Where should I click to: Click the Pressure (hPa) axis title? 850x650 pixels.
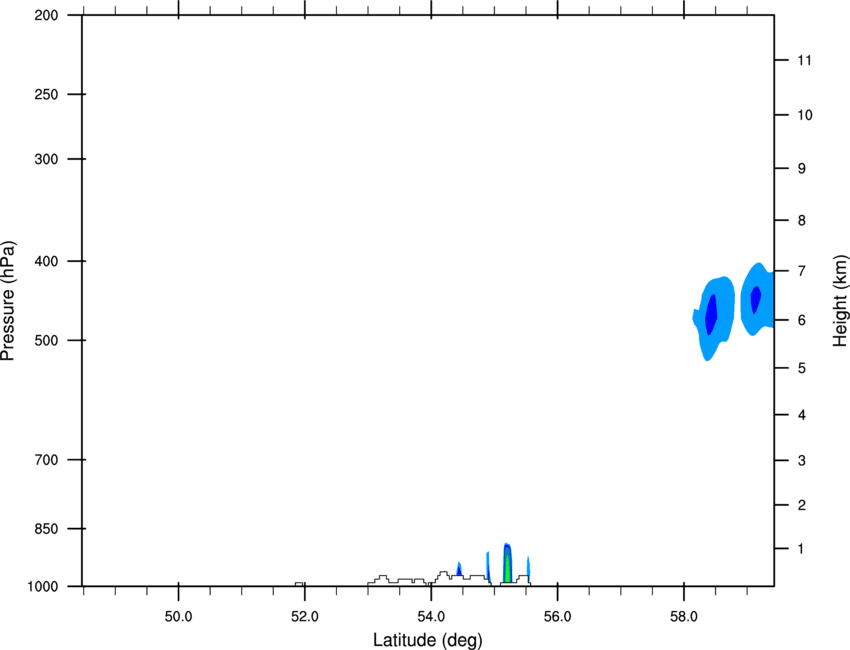[8, 301]
